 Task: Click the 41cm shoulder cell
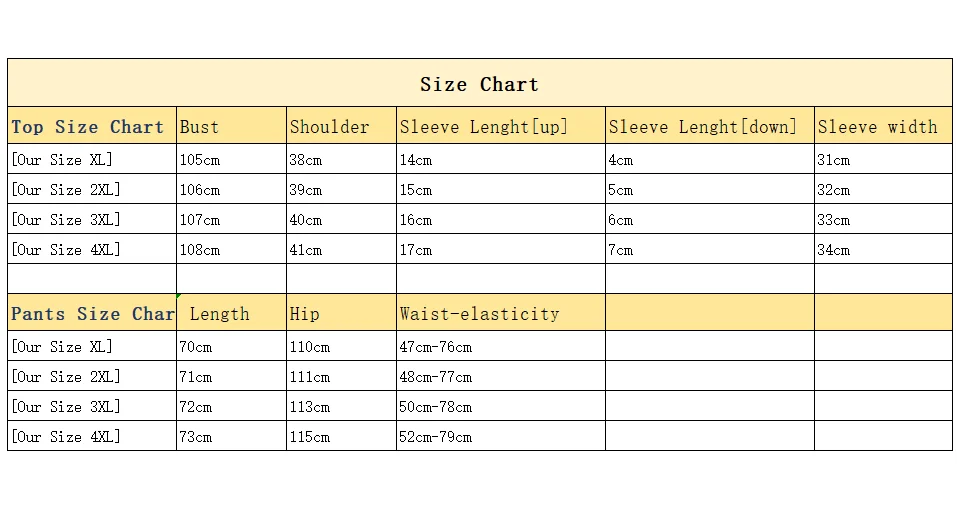(x=341, y=250)
